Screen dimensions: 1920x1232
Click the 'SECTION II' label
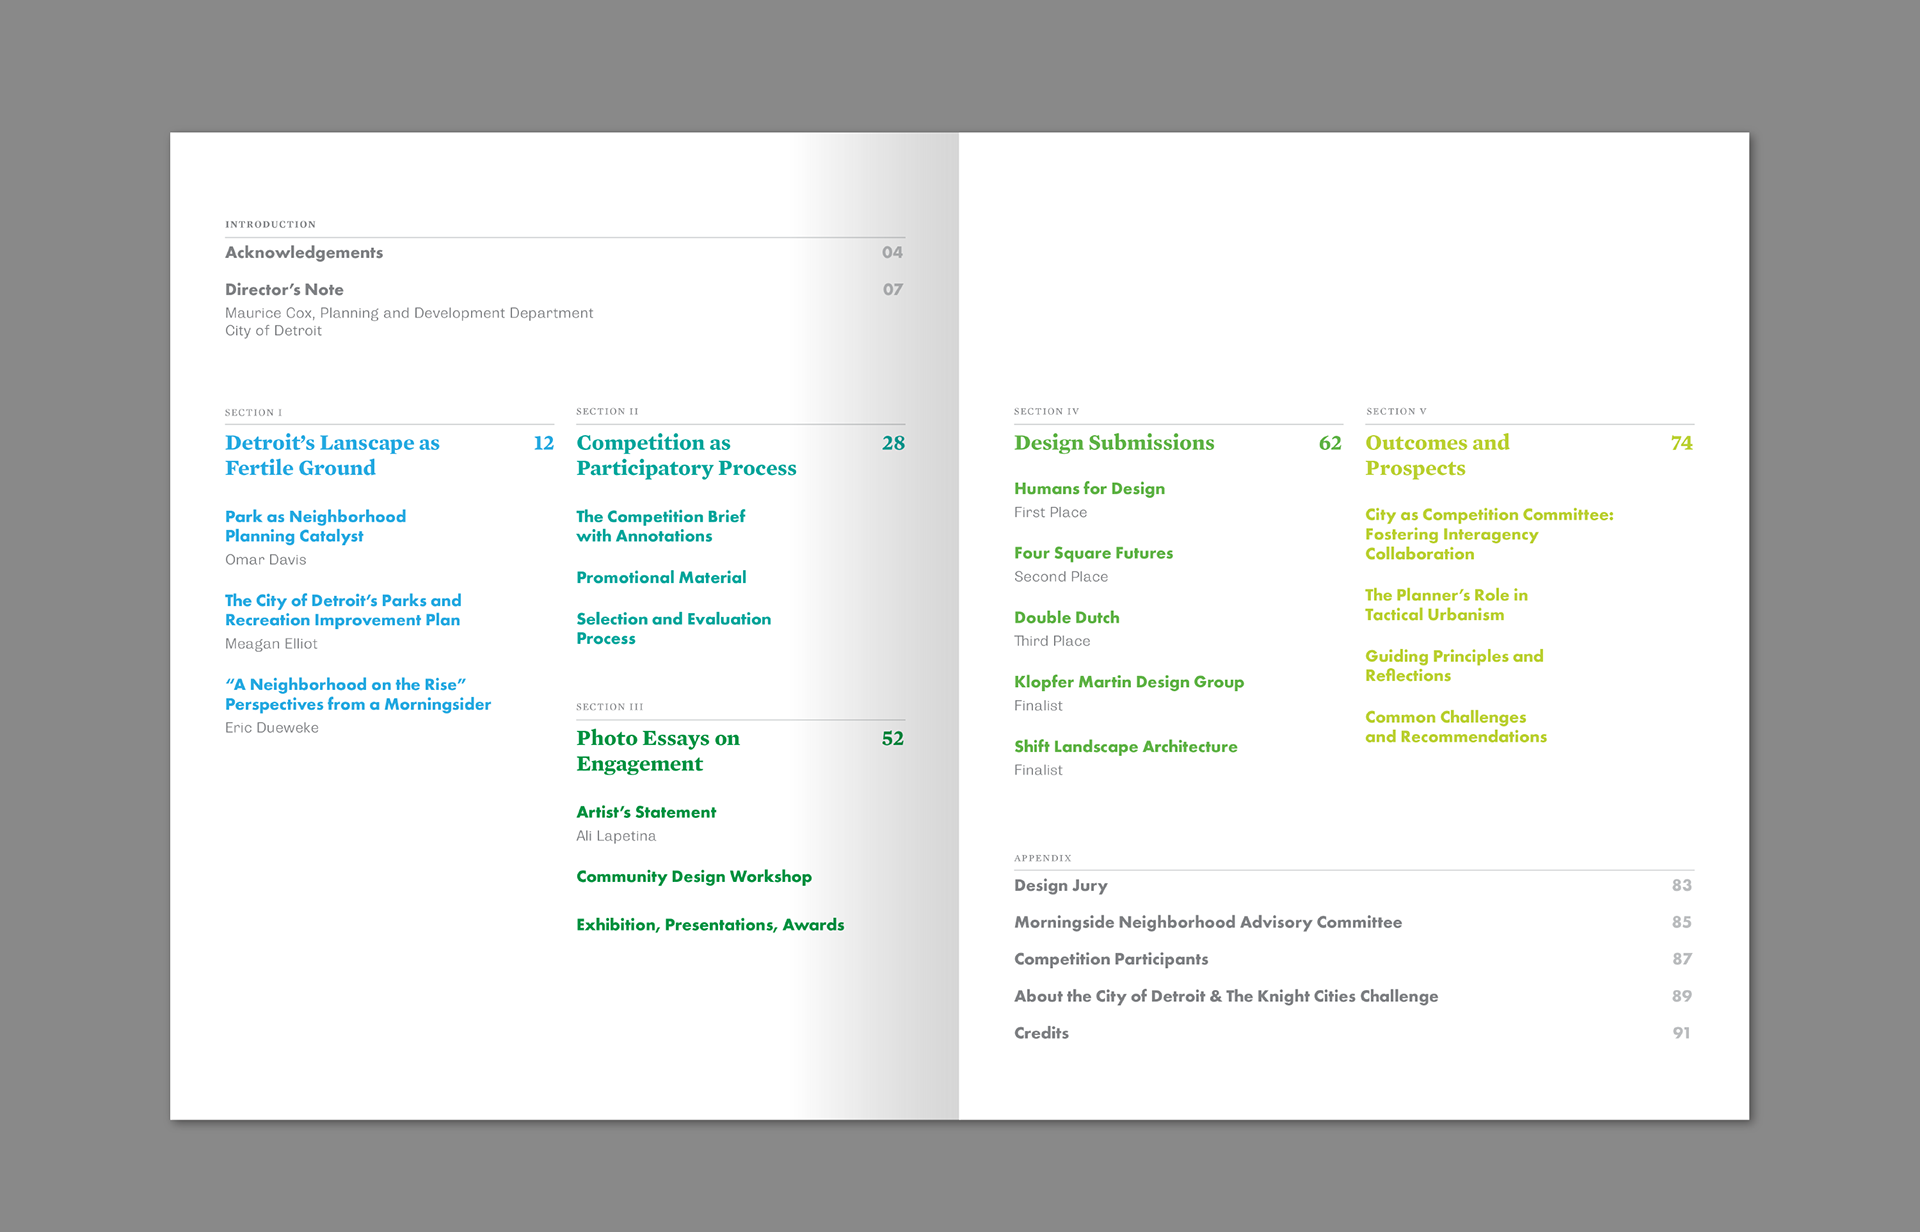[607, 411]
